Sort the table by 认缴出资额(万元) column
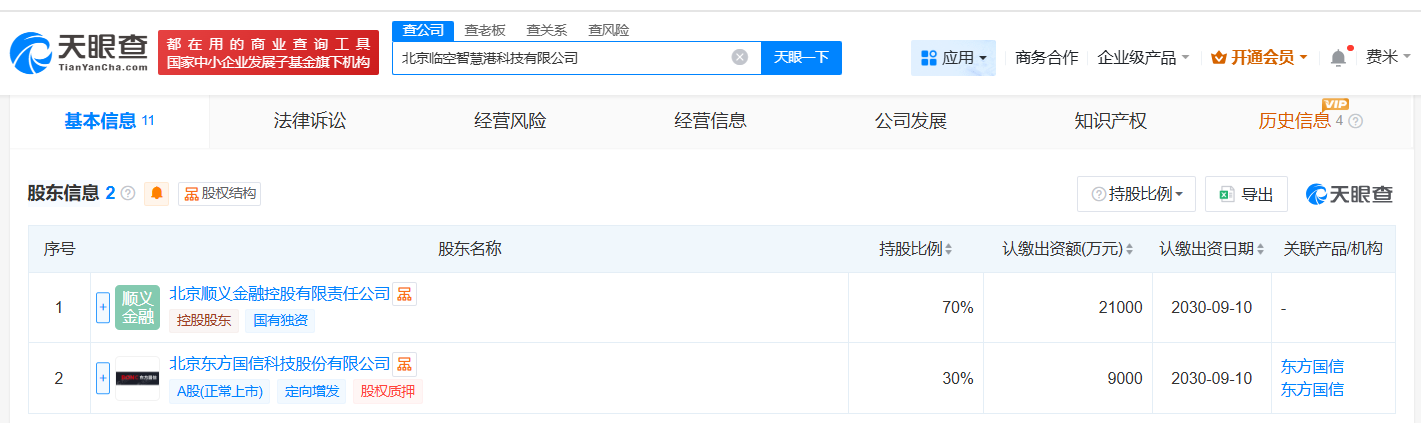 (x=1069, y=249)
